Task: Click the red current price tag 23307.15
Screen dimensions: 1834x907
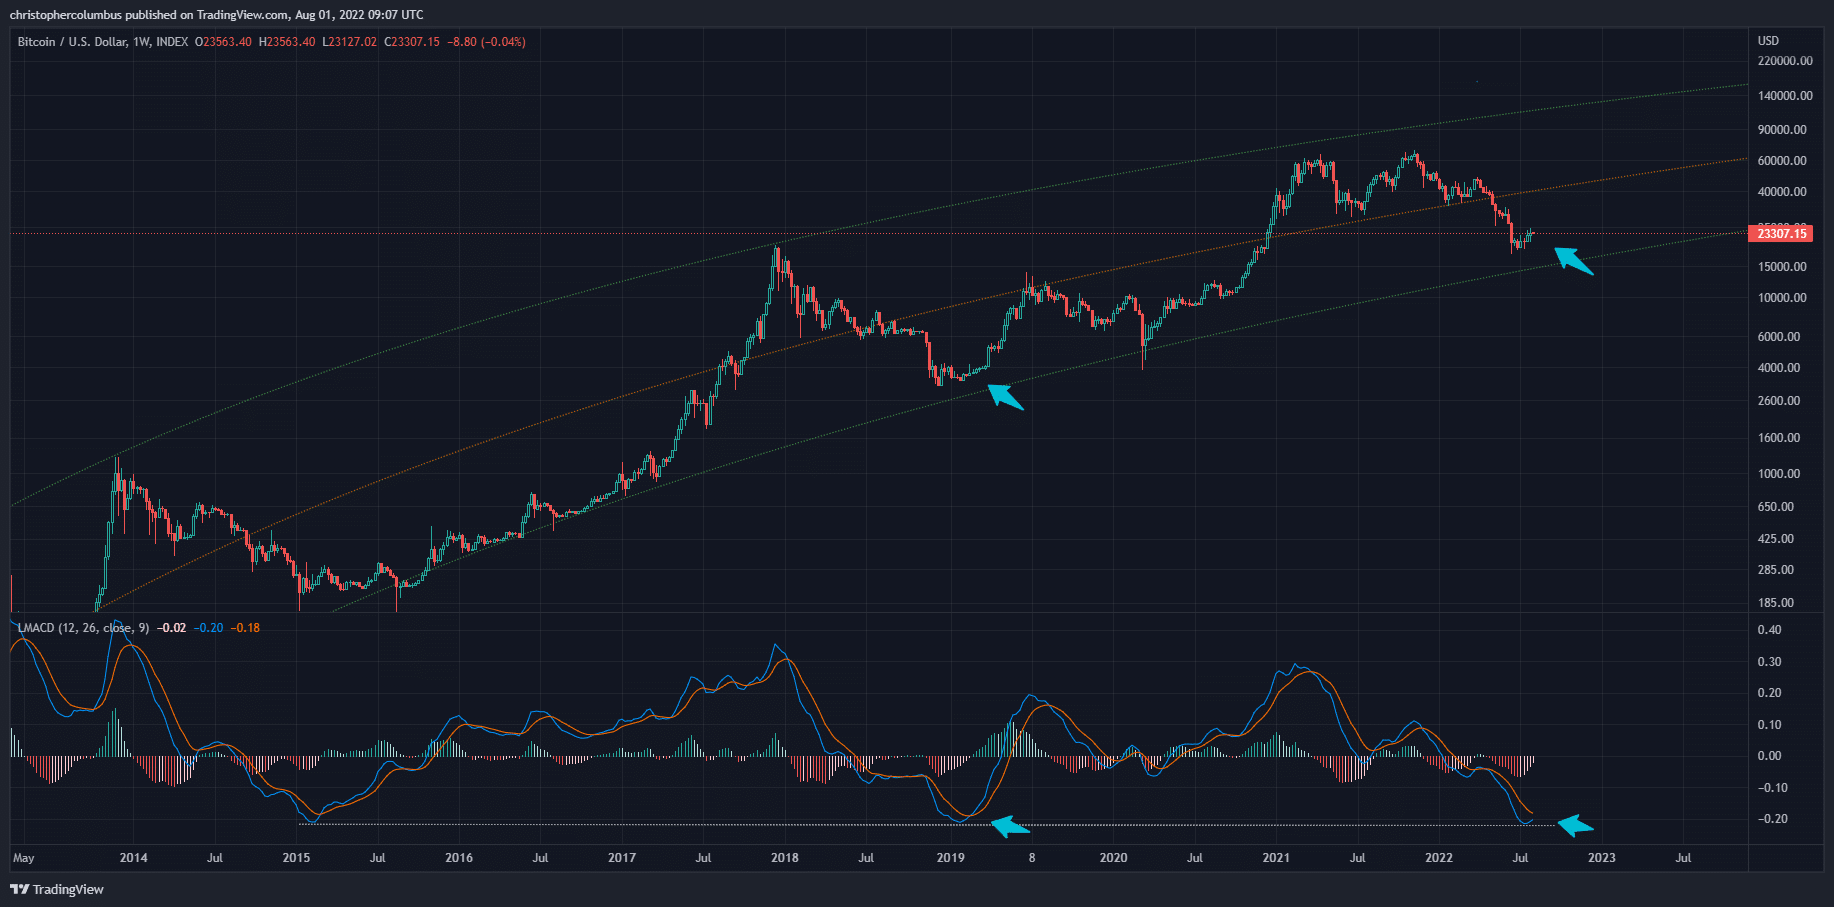Action: click(1782, 233)
